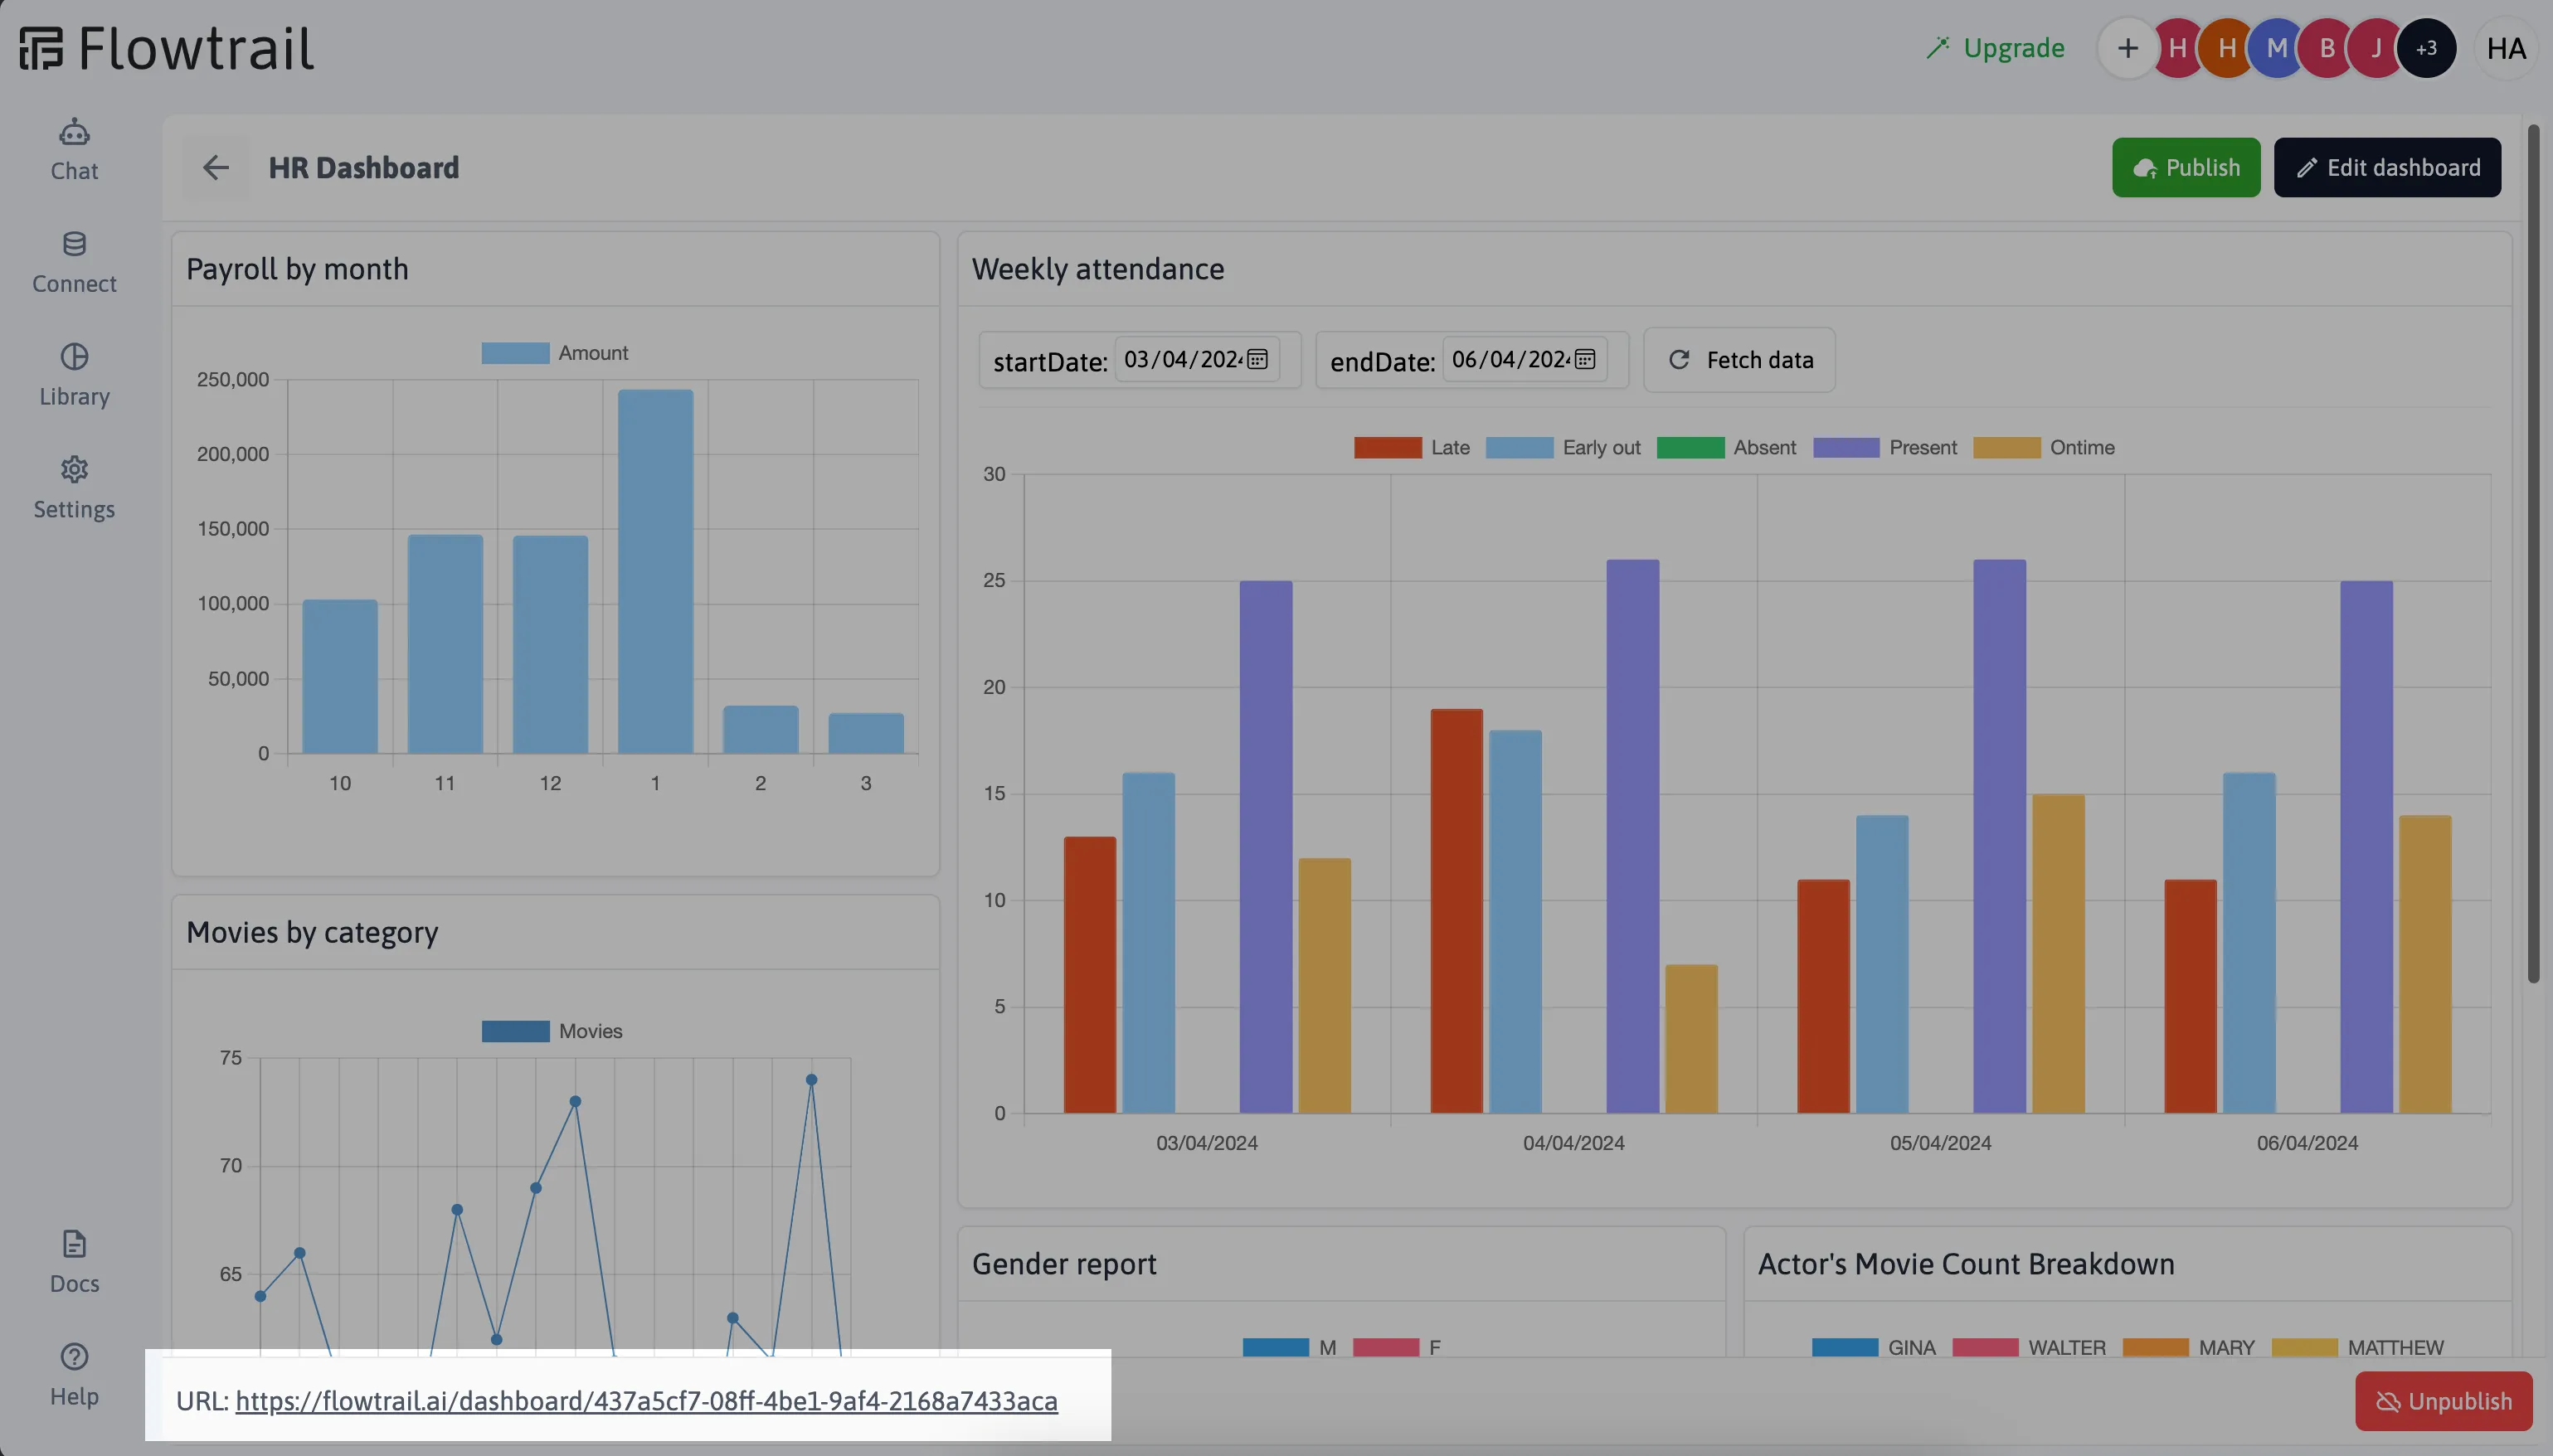This screenshot has width=2553, height=1456.
Task: Show the +3 more members avatar
Action: (2426, 48)
